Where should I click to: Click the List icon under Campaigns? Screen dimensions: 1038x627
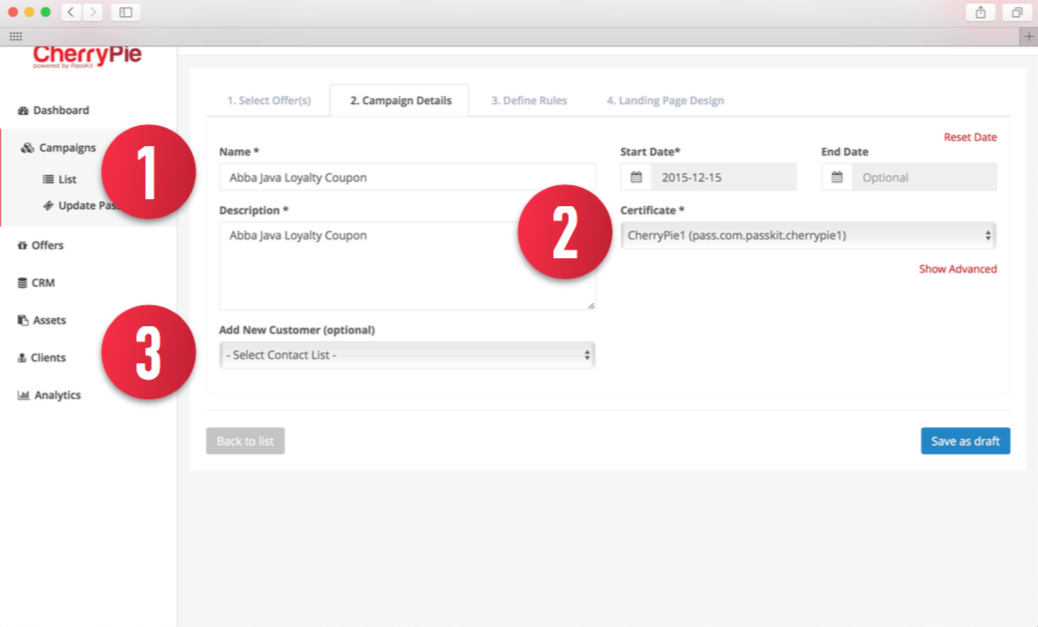48,179
